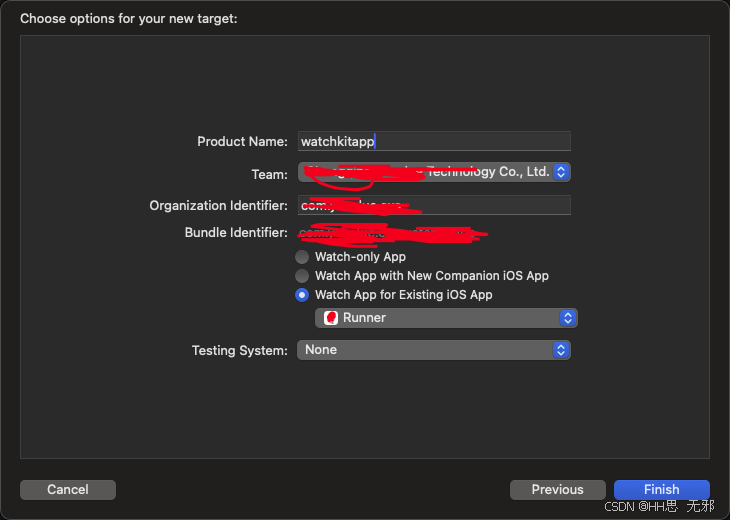Select Watch App with New Companion iOS App
The width and height of the screenshot is (730, 520).
click(x=302, y=276)
